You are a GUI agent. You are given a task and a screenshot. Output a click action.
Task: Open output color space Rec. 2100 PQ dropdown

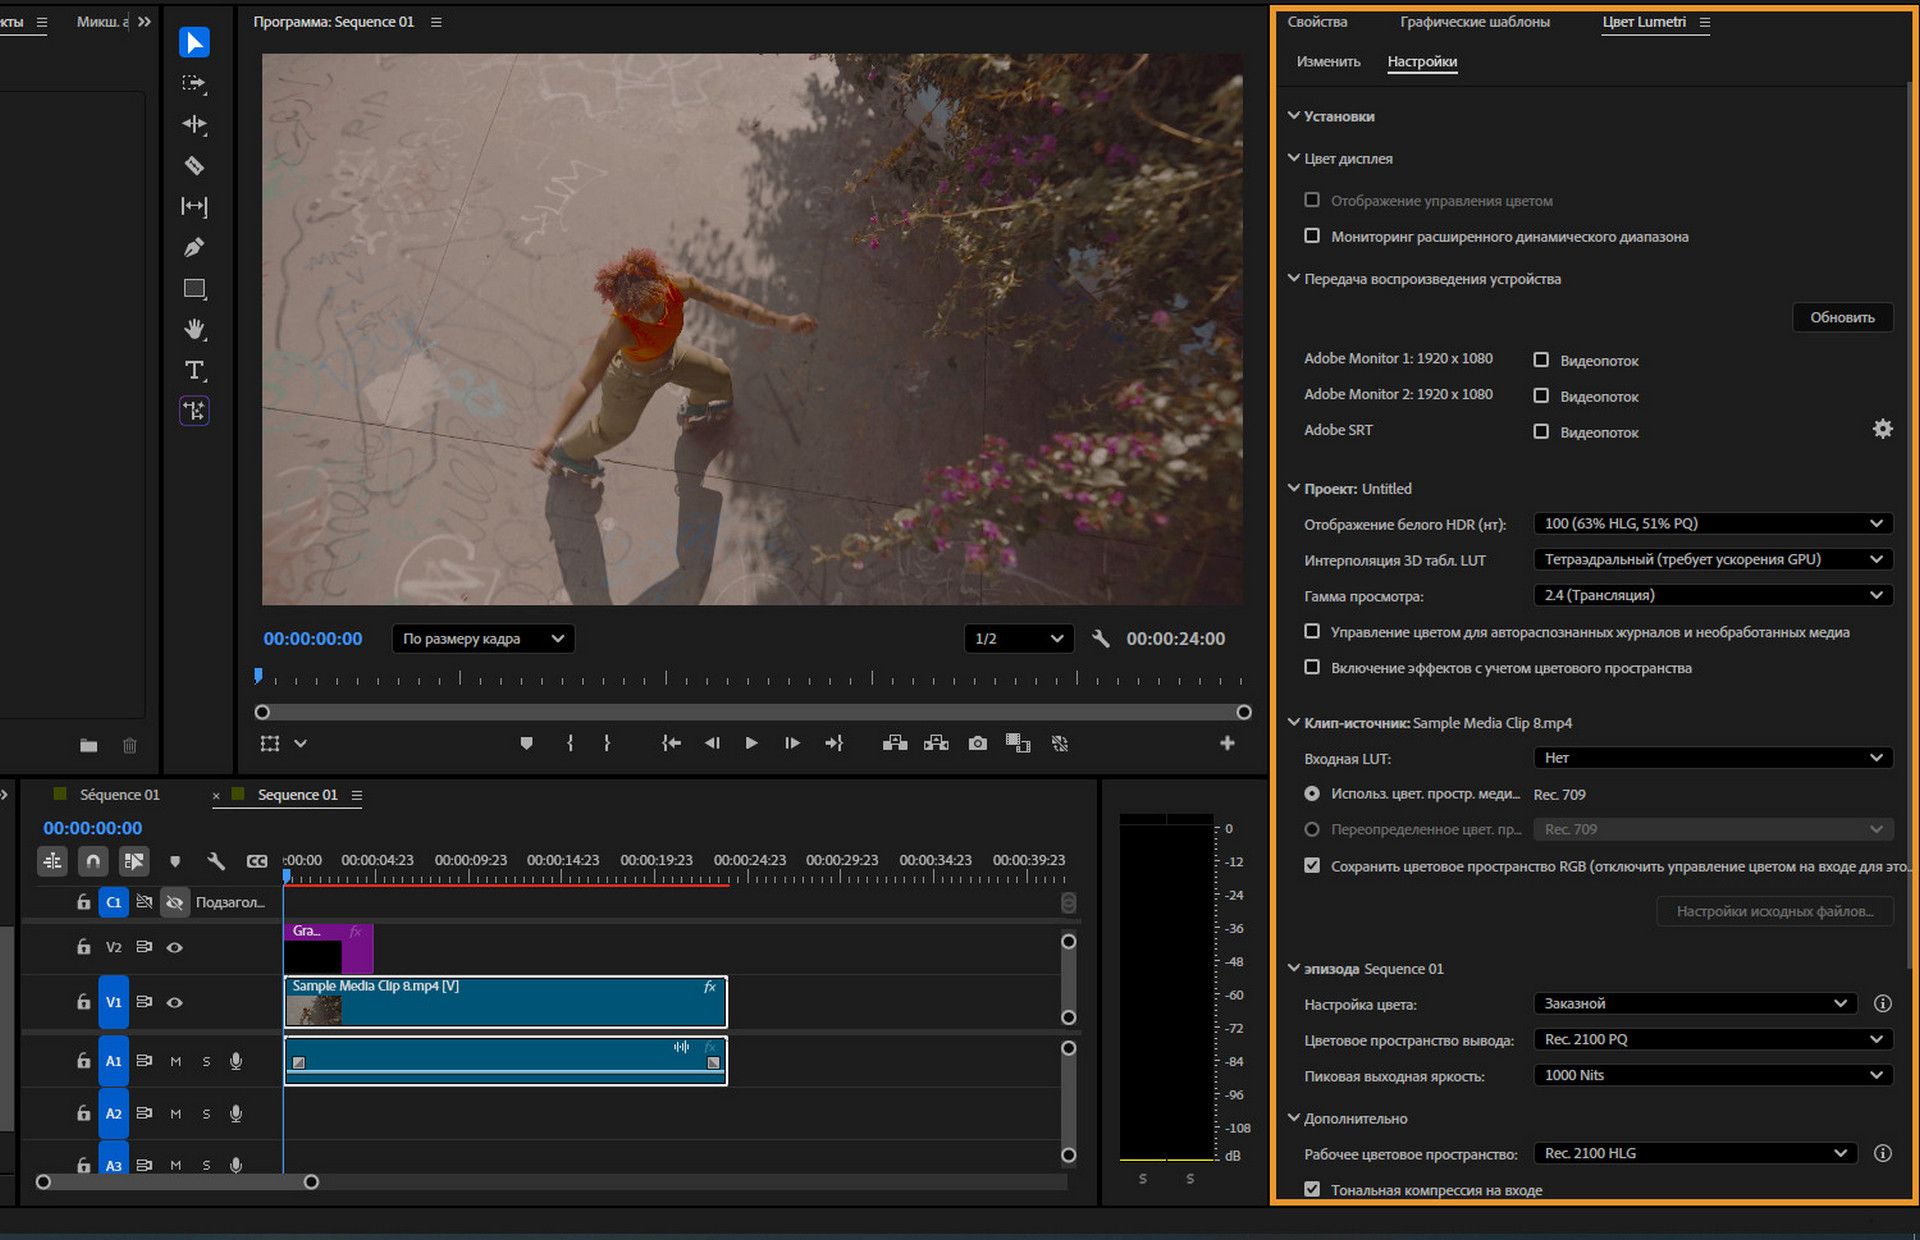pyautogui.click(x=1712, y=1039)
